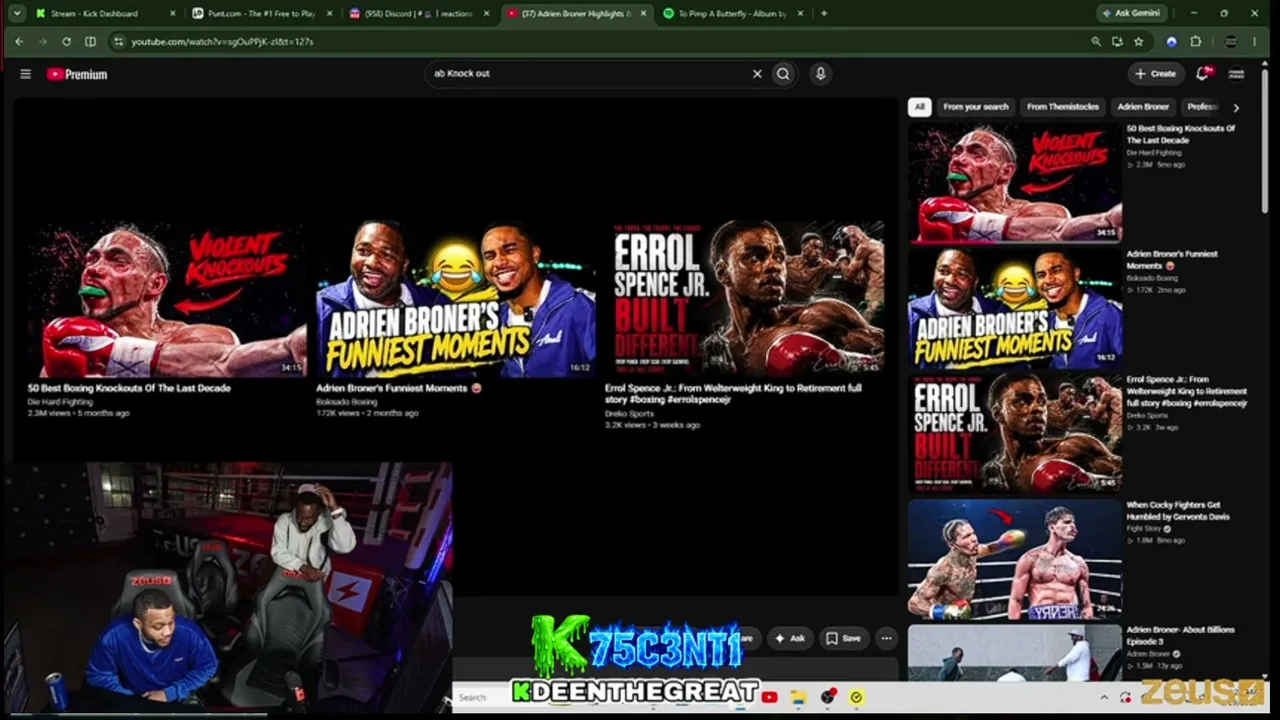Open more actions ellipsis below video
This screenshot has width=1280, height=720.
pyautogui.click(x=886, y=638)
